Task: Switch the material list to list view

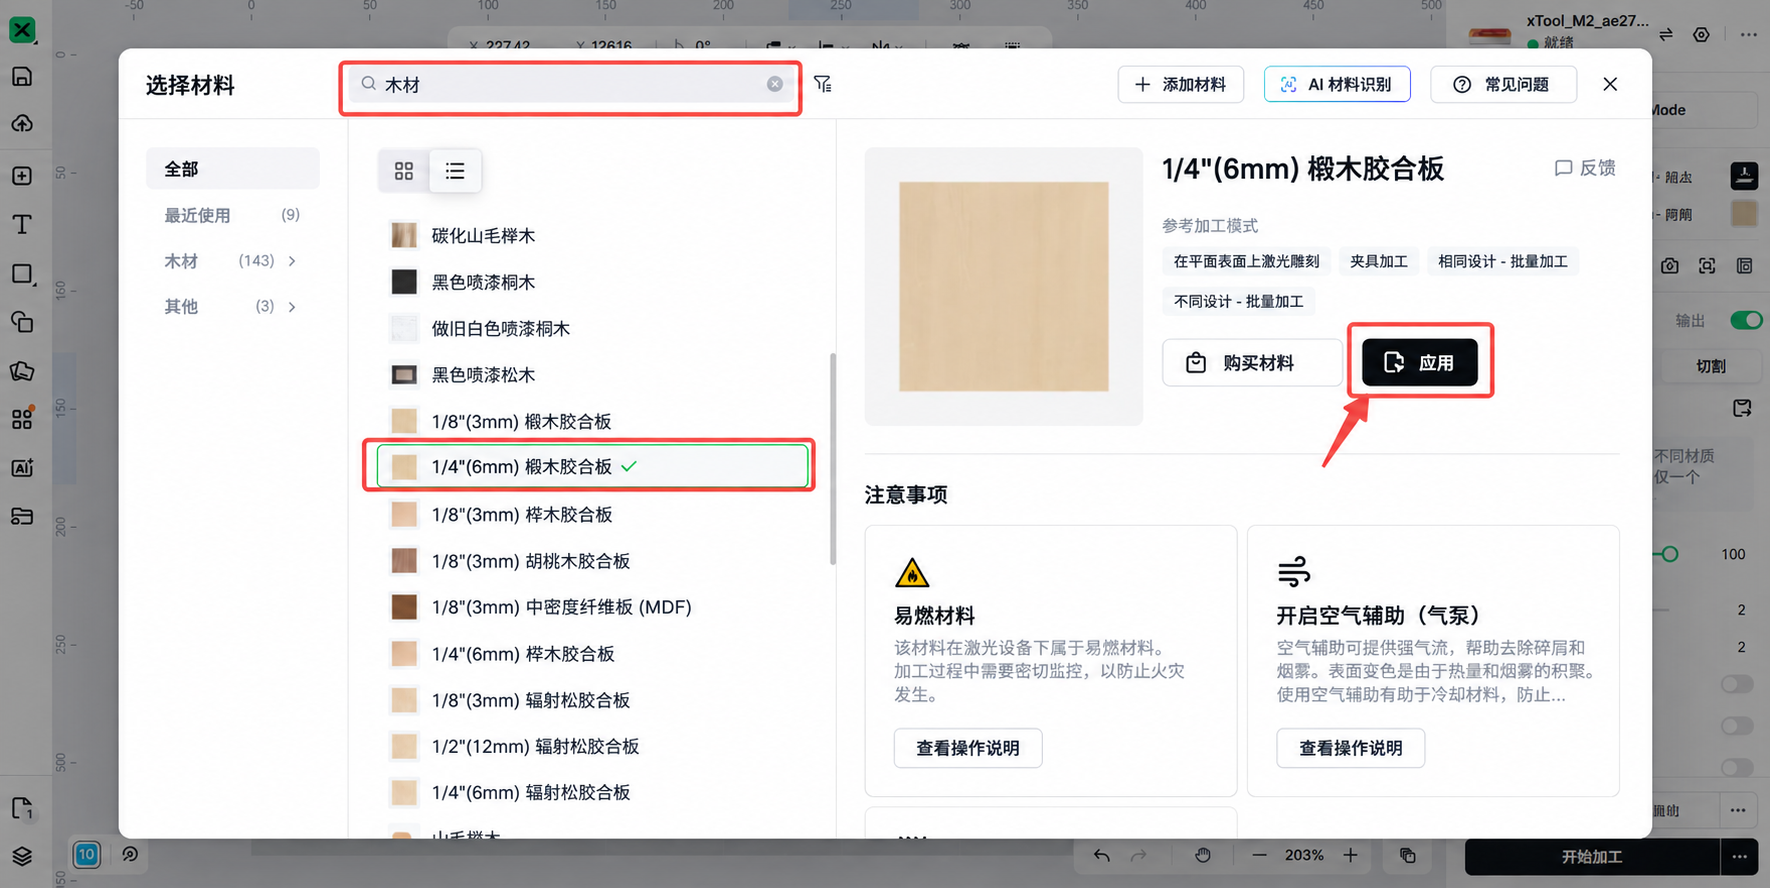Action: point(455,171)
